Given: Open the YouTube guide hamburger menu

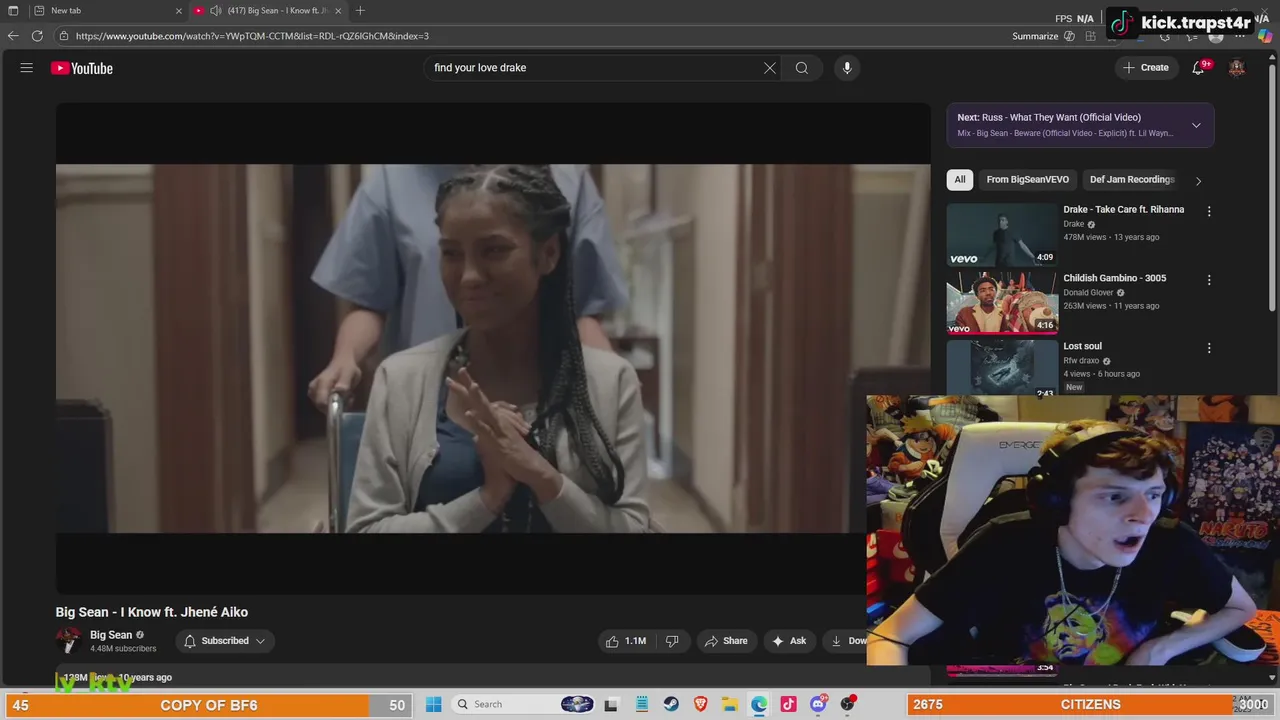Looking at the screenshot, I should [27, 68].
